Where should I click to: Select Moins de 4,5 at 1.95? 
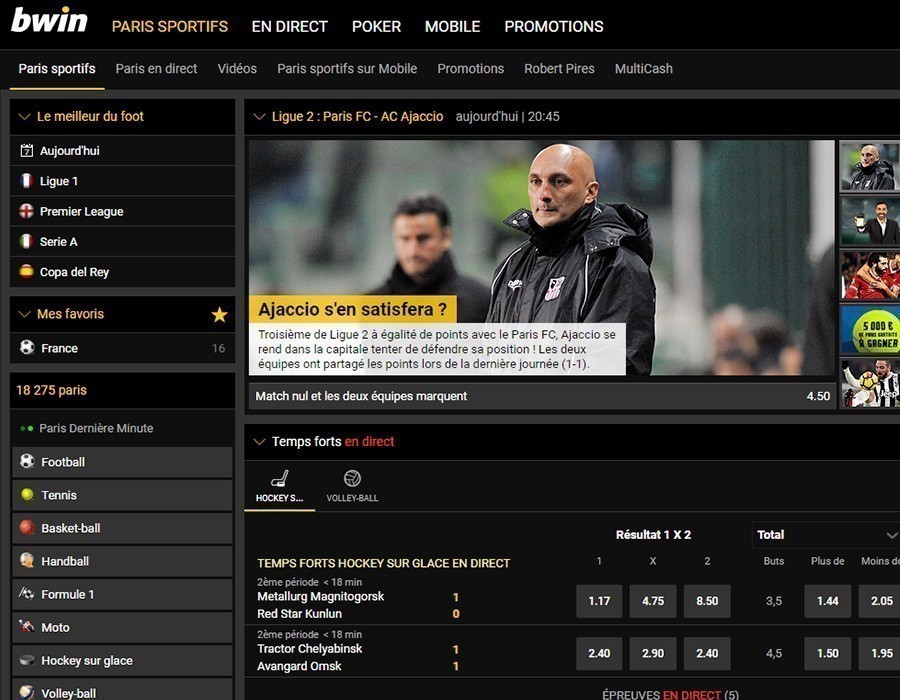point(879,653)
